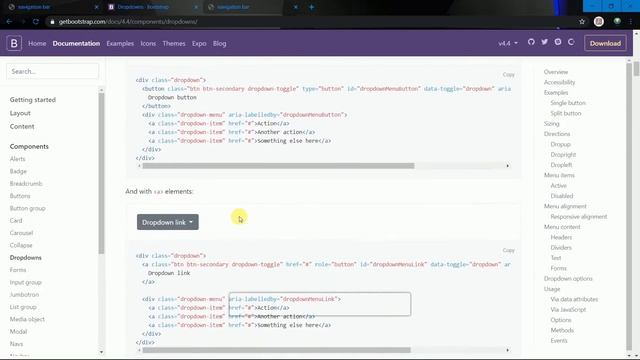Collapse Components section in sidebar
The width and height of the screenshot is (640, 360).
29,146
